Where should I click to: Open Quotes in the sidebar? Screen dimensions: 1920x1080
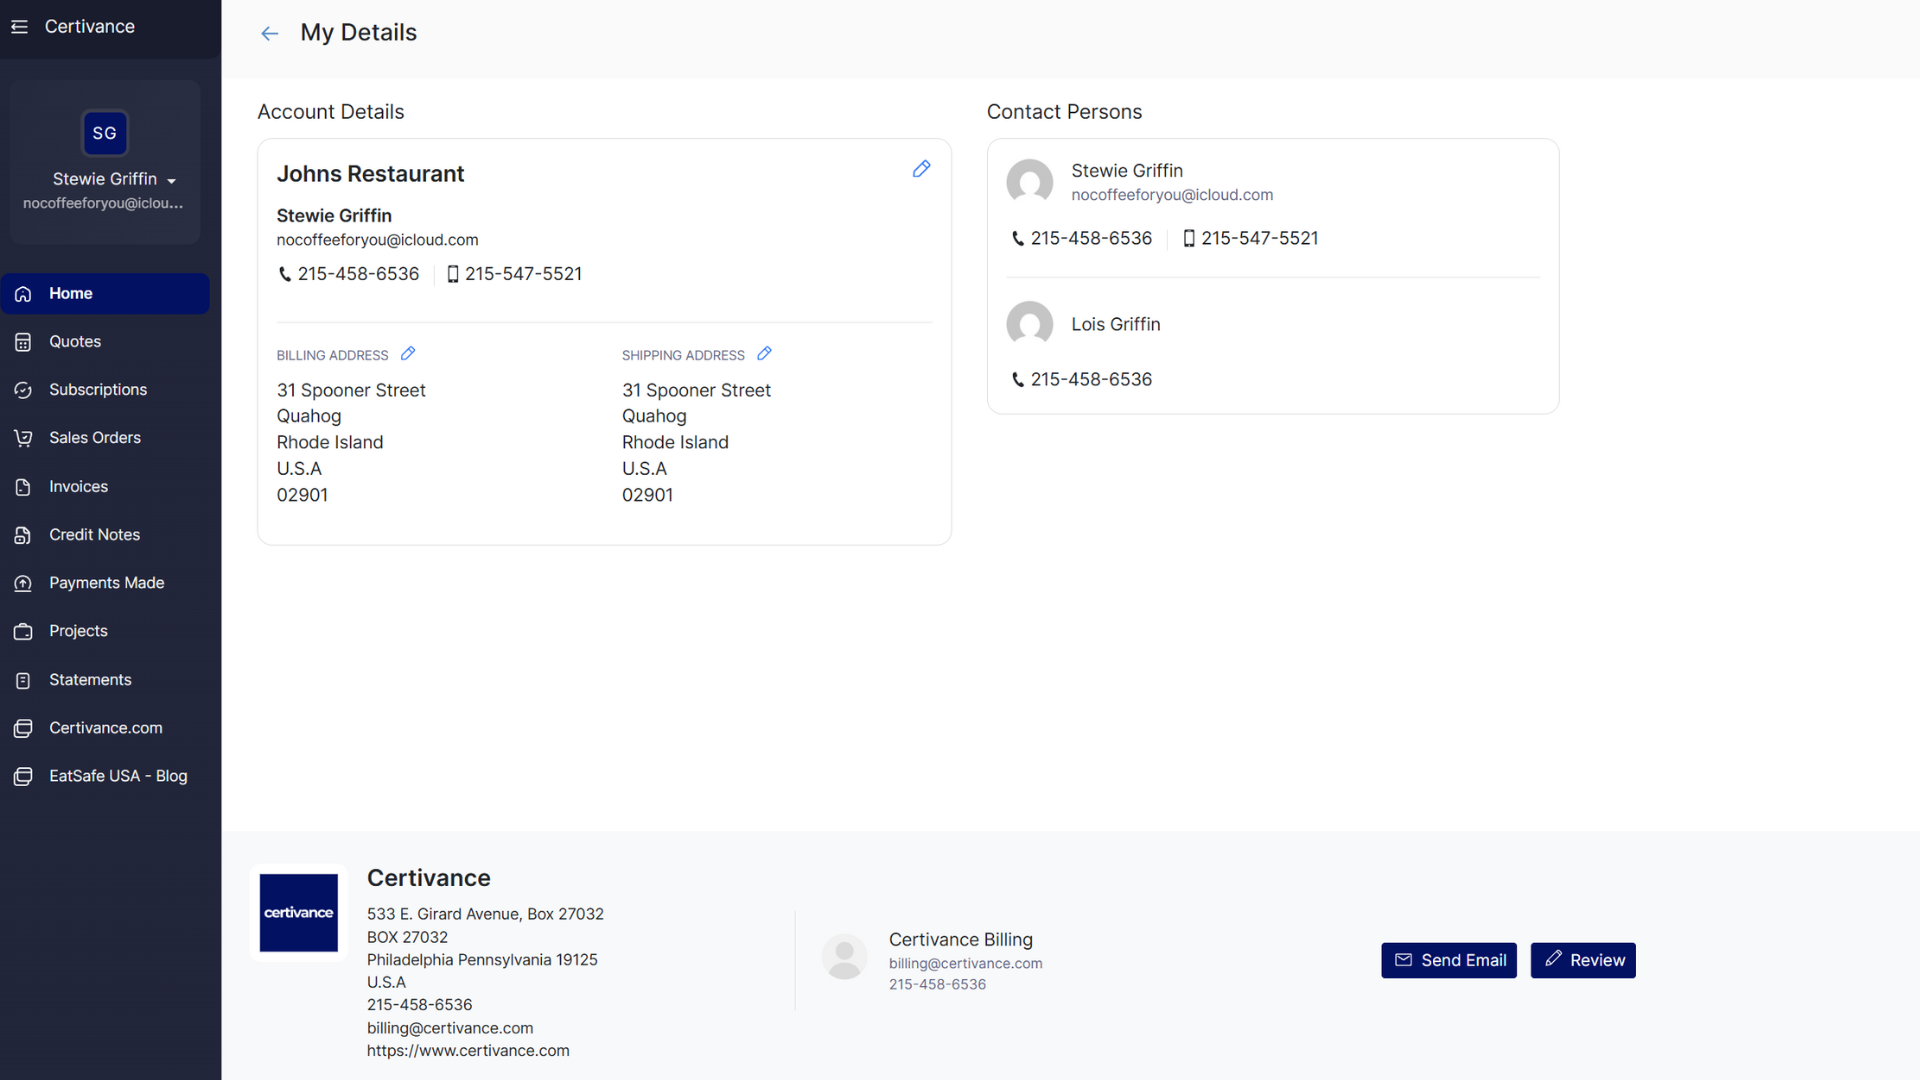[x=75, y=342]
